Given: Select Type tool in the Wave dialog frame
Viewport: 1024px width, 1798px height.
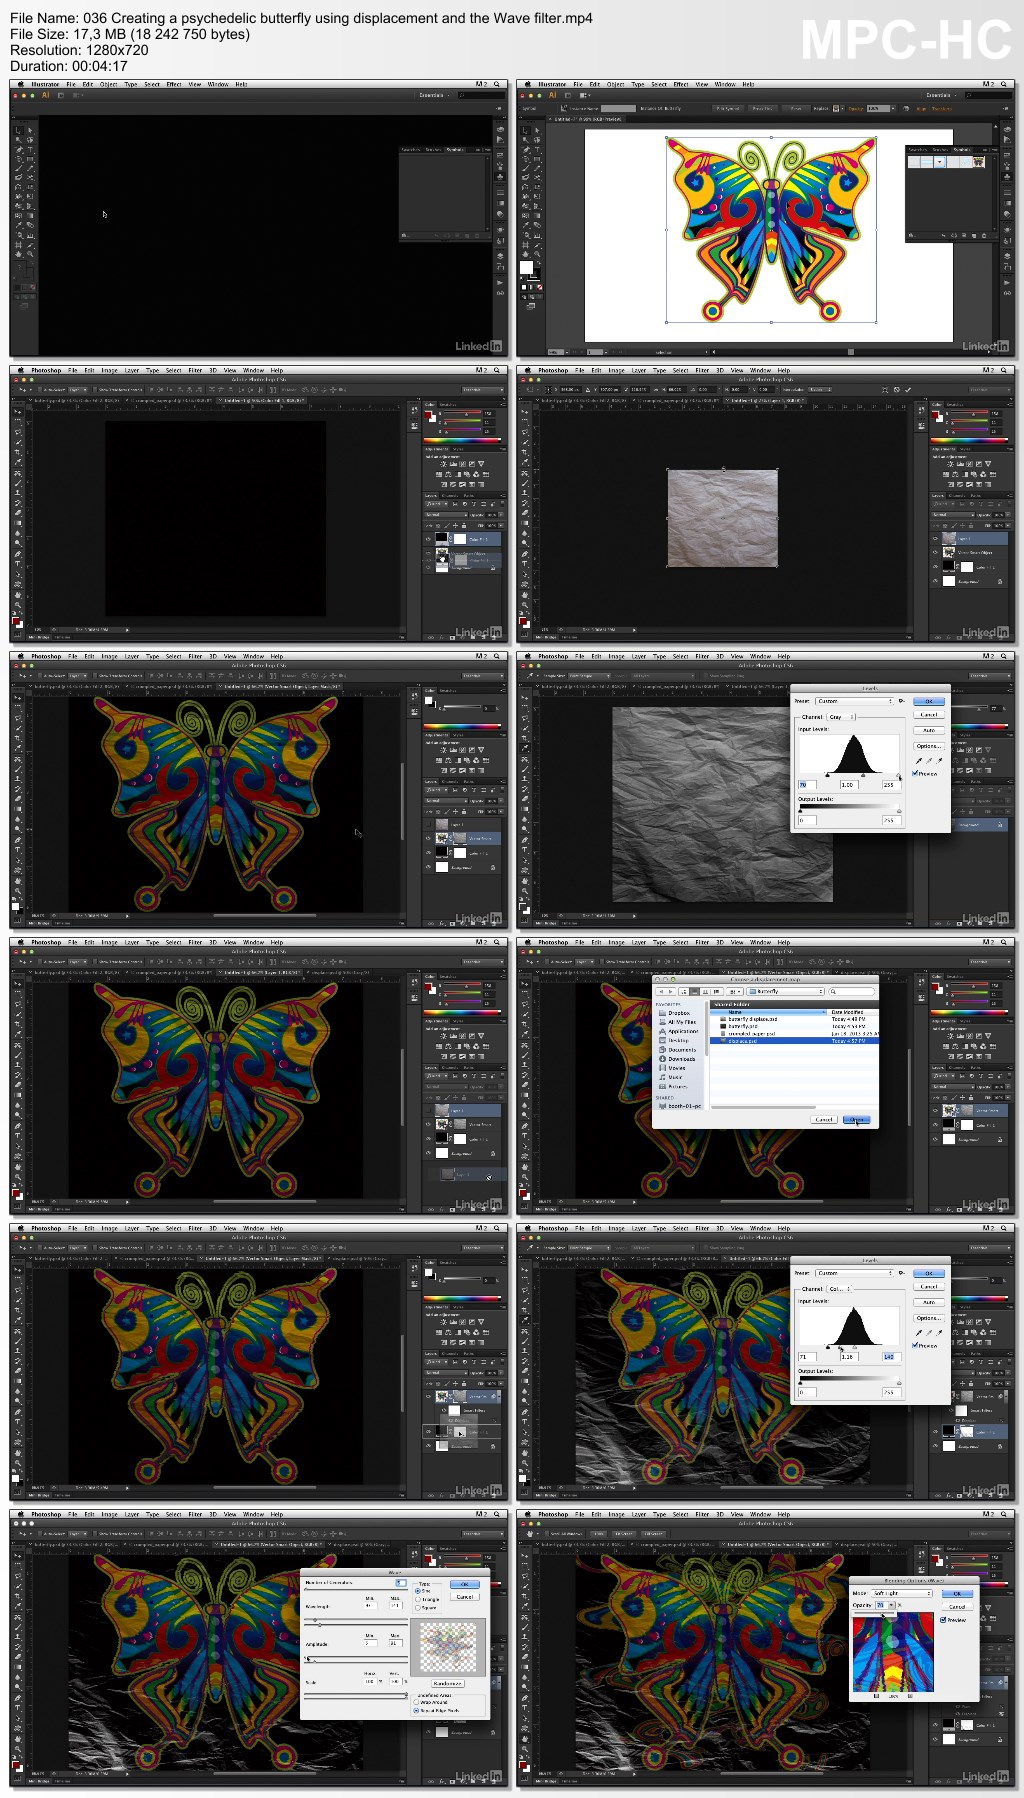Looking at the screenshot, I should [x=18, y=1707].
